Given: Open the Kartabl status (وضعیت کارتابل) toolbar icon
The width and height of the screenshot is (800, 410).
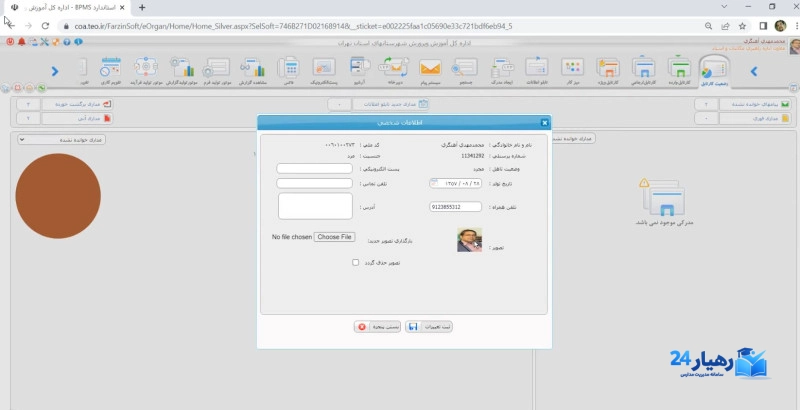Looking at the screenshot, I should point(714,70).
